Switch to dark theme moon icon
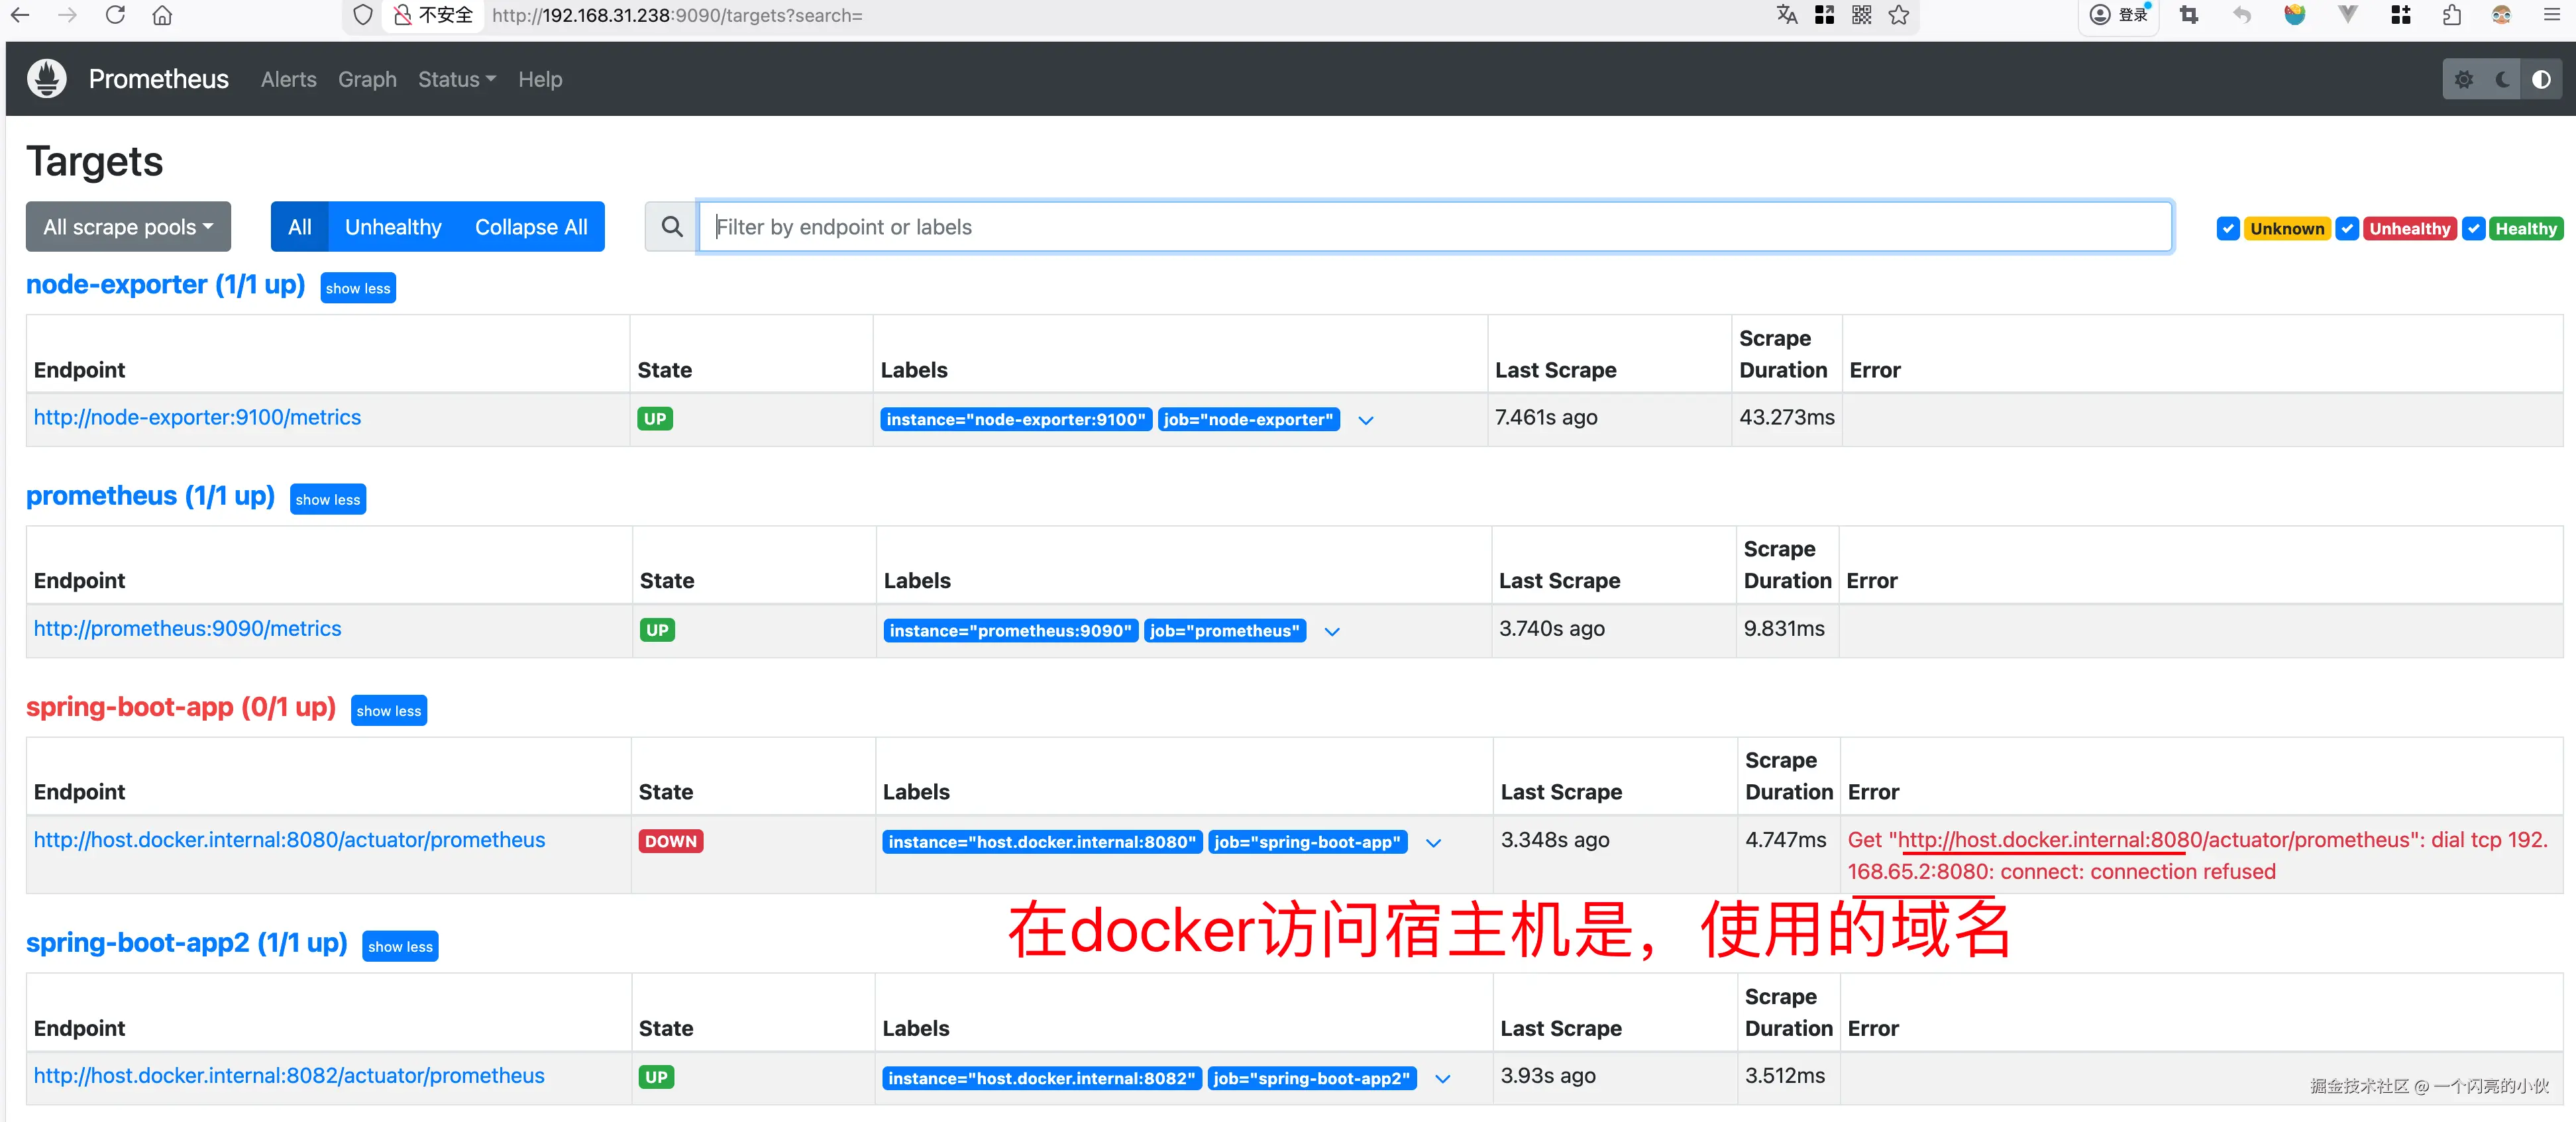 pyautogui.click(x=2502, y=80)
